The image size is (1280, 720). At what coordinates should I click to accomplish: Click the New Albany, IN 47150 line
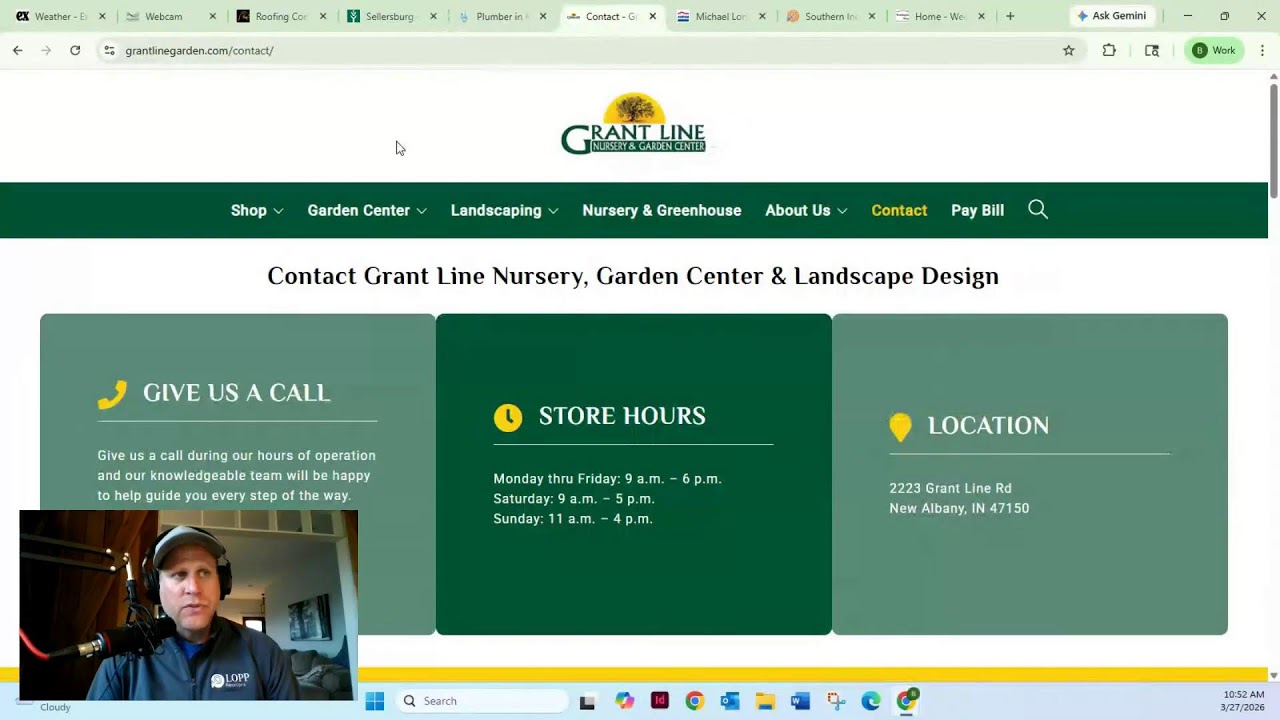coord(959,508)
